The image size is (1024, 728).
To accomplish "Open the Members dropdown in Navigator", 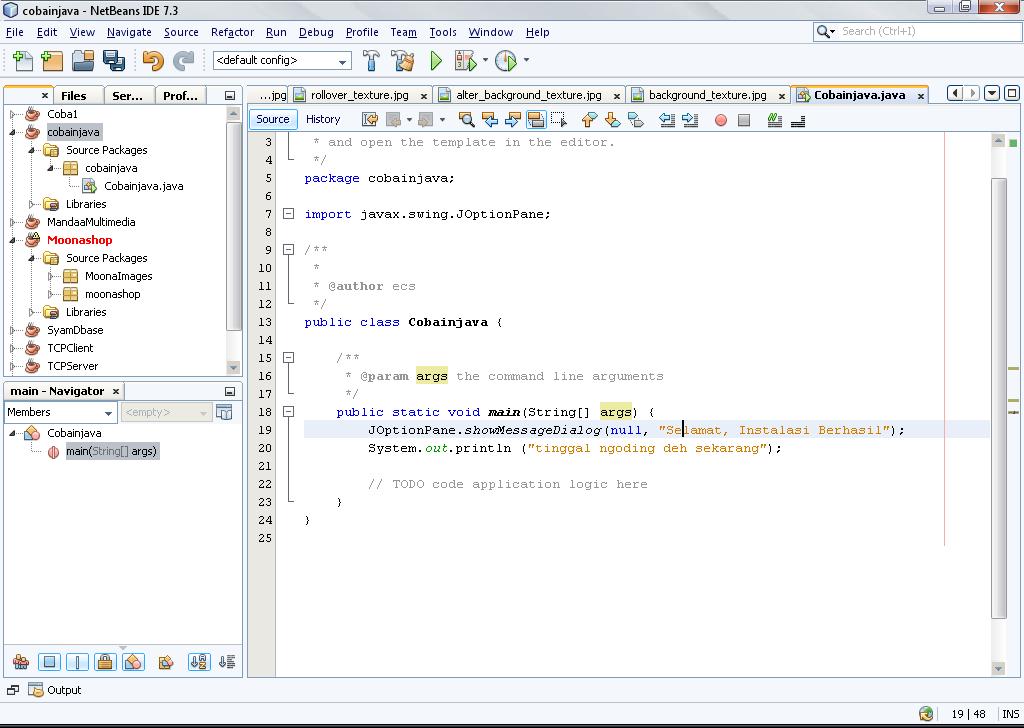I will click(x=60, y=412).
